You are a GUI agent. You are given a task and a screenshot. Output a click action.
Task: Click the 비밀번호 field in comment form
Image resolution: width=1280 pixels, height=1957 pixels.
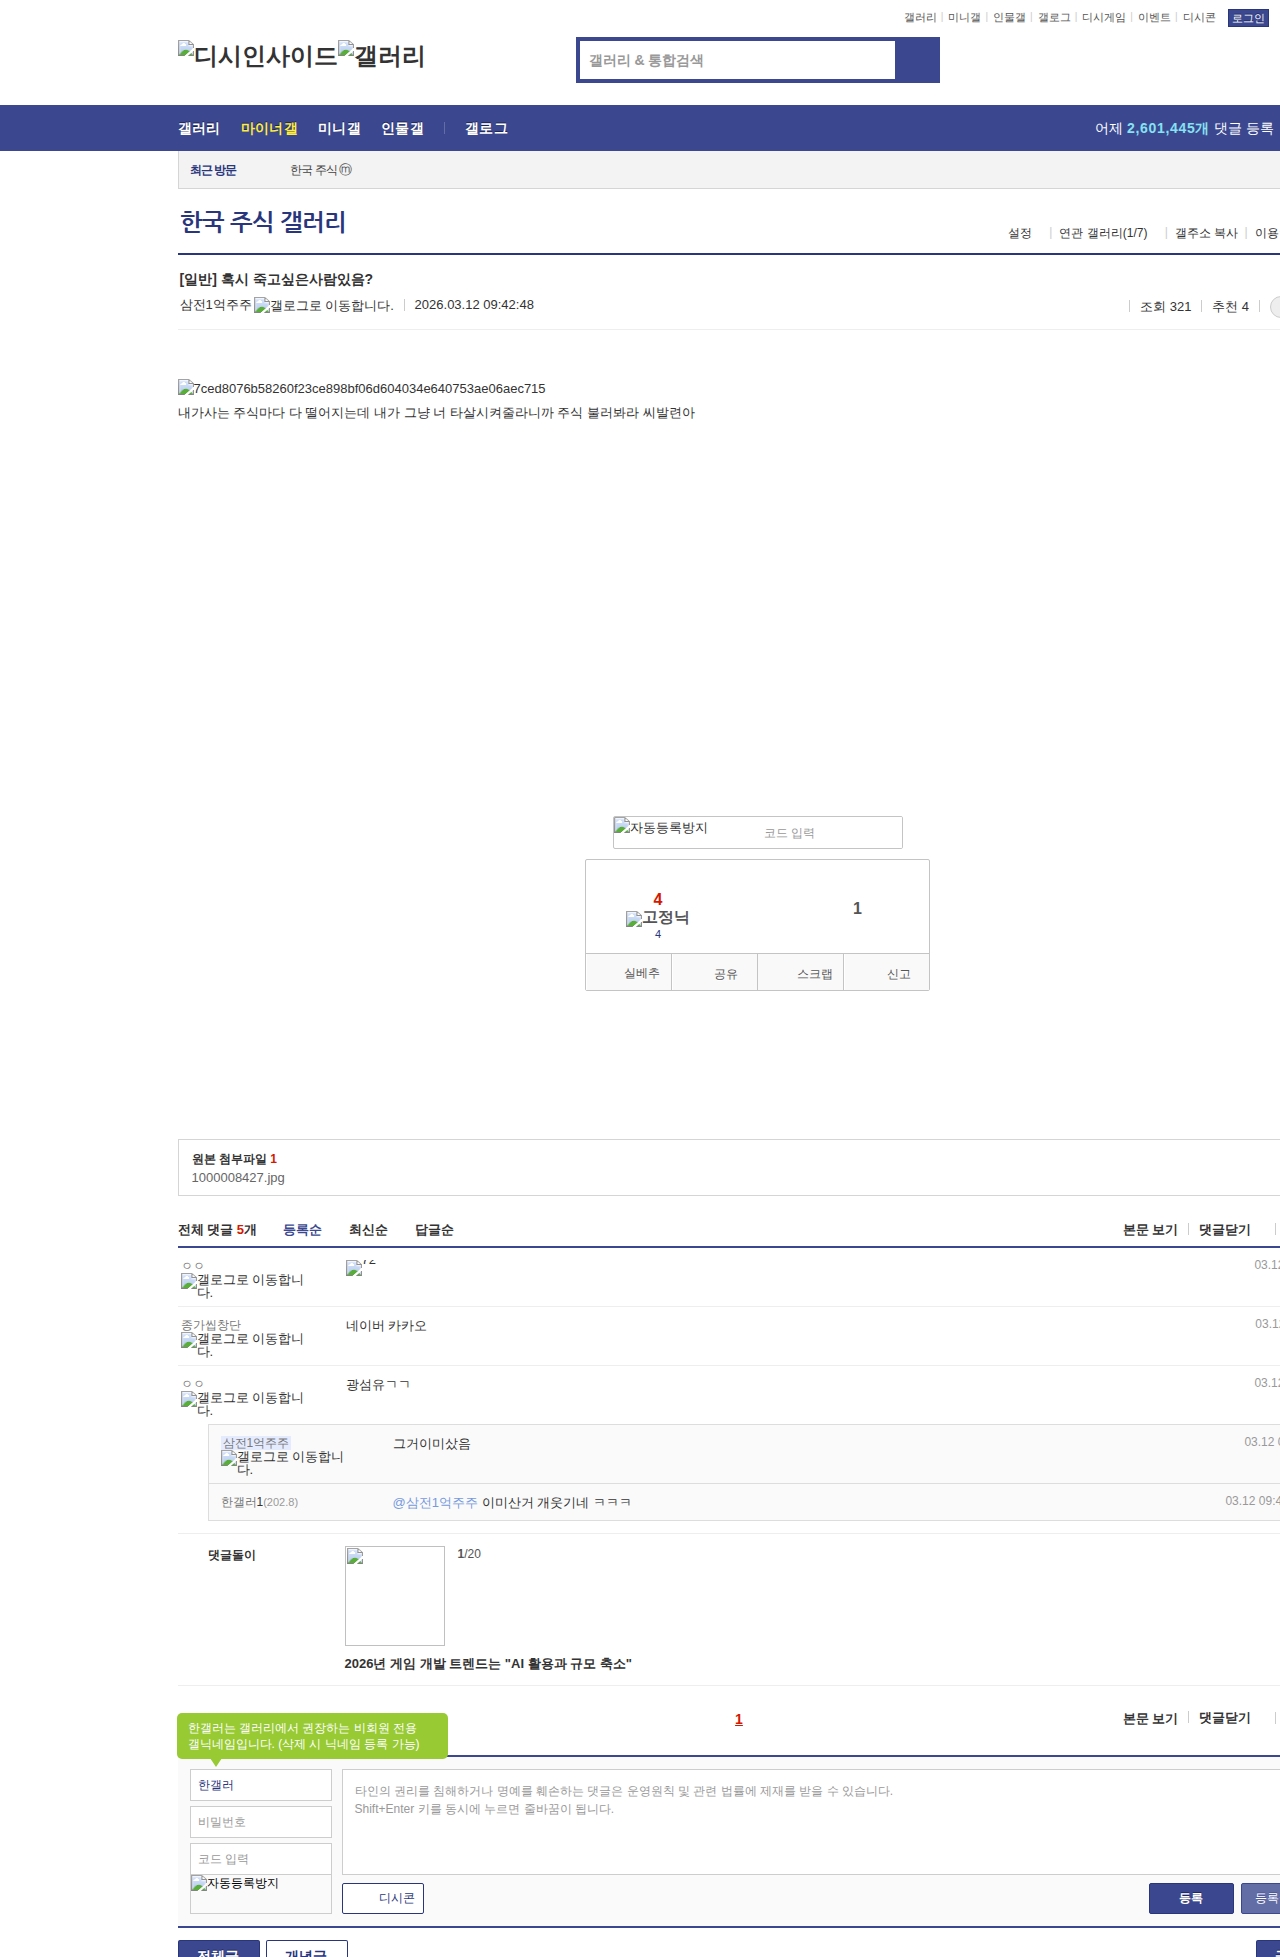(261, 1822)
